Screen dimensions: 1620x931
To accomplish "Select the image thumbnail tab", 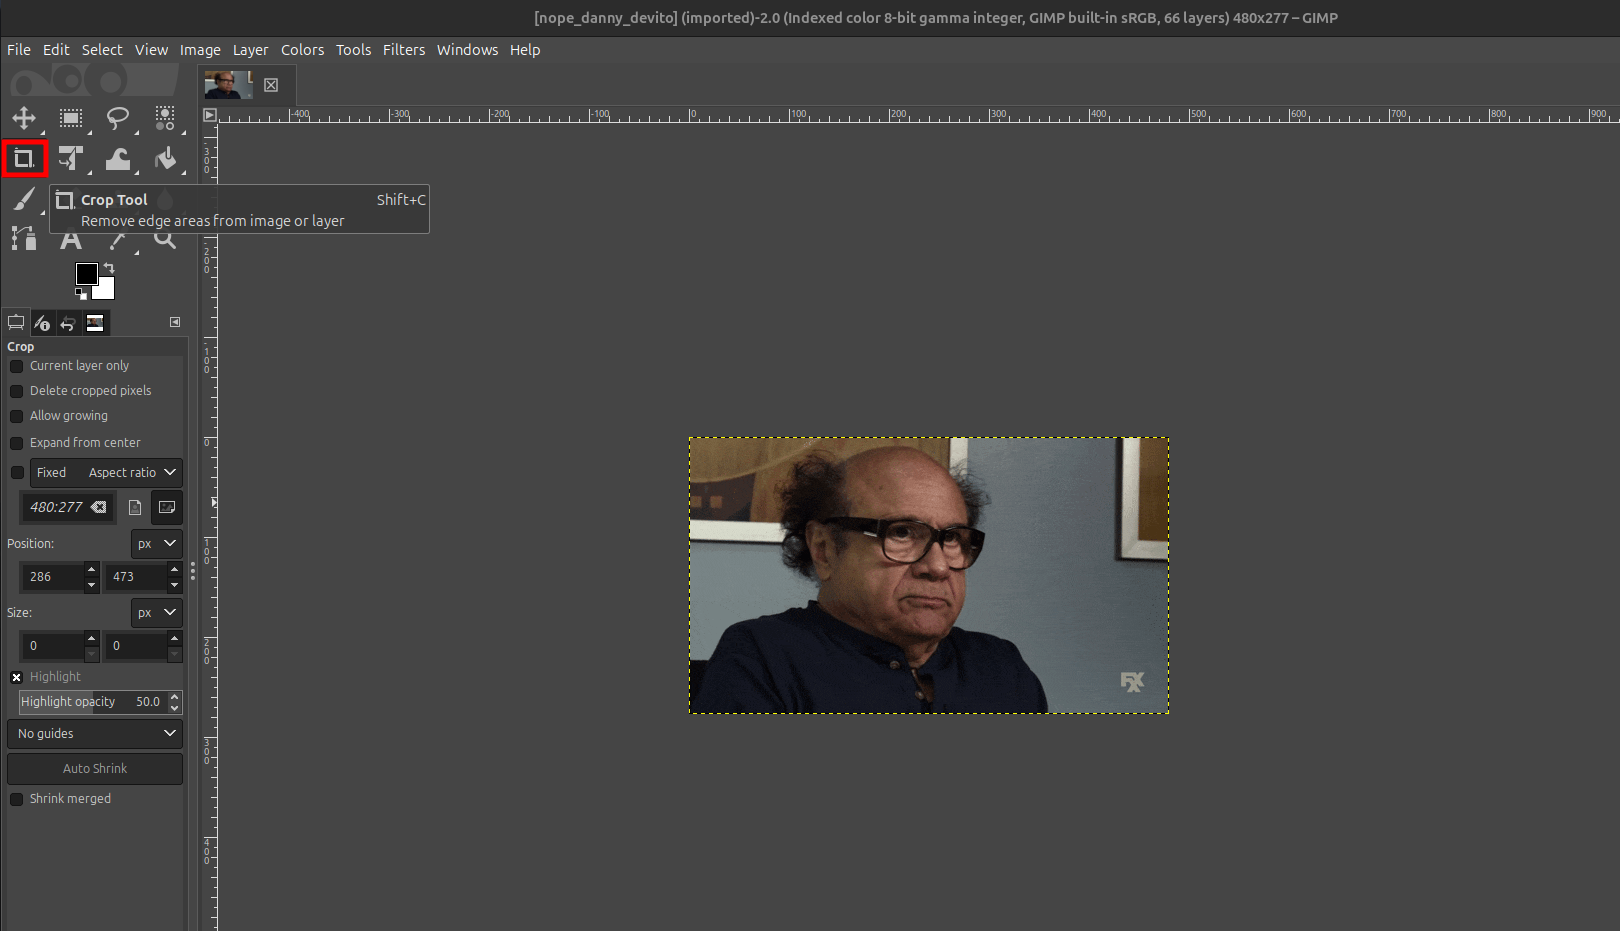I will (229, 85).
